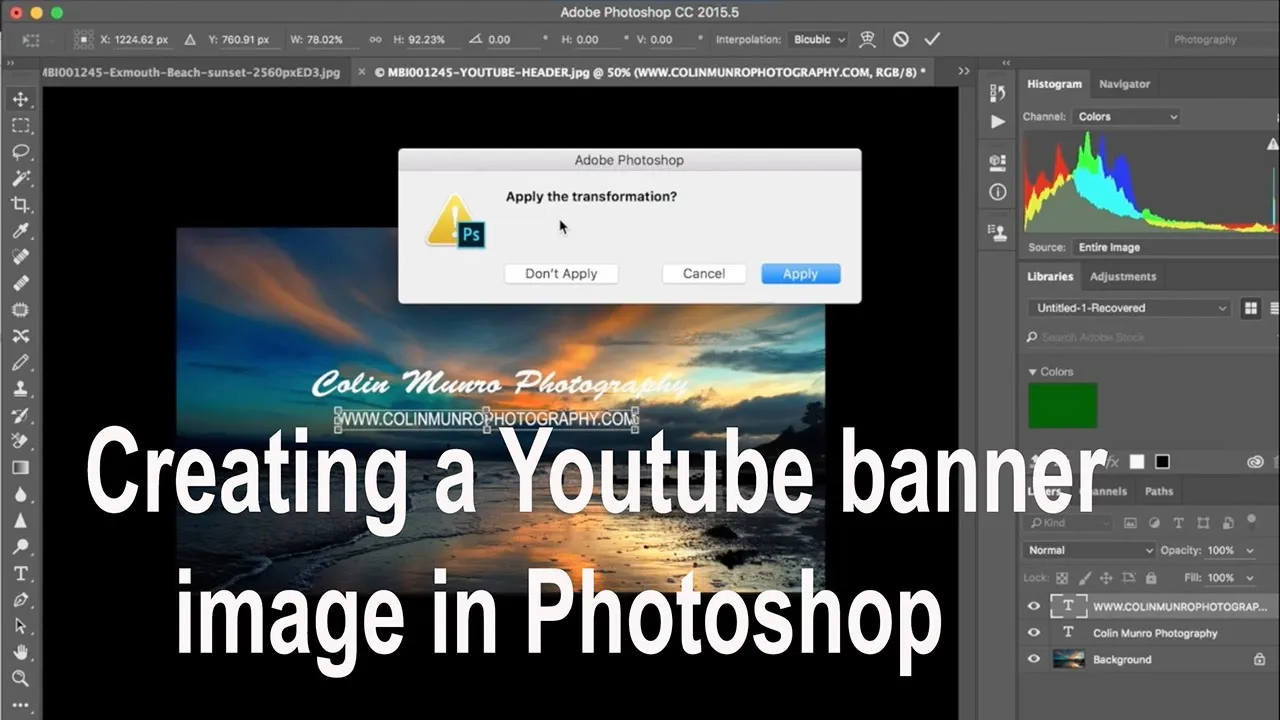
Task: Open the Actions panel play icon
Action: pos(998,122)
